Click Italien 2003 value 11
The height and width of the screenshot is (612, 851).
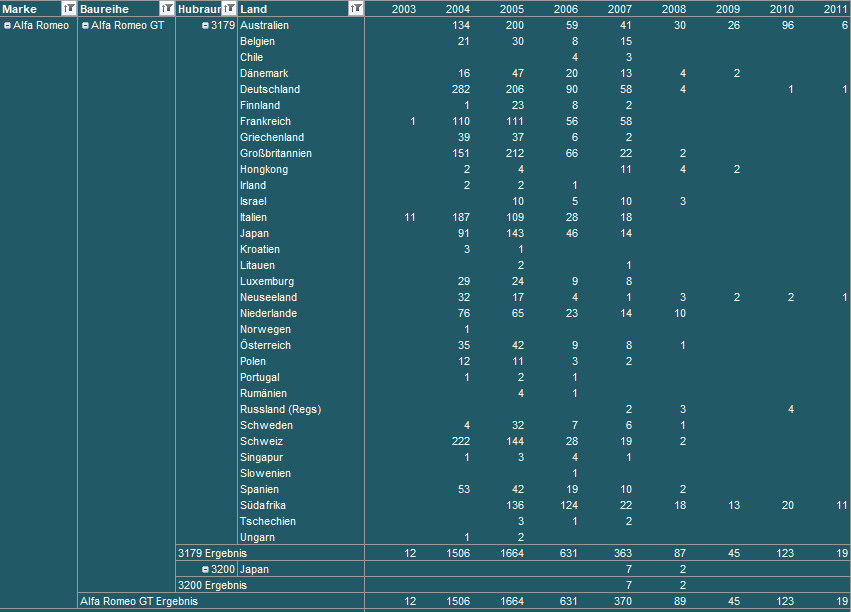point(410,218)
